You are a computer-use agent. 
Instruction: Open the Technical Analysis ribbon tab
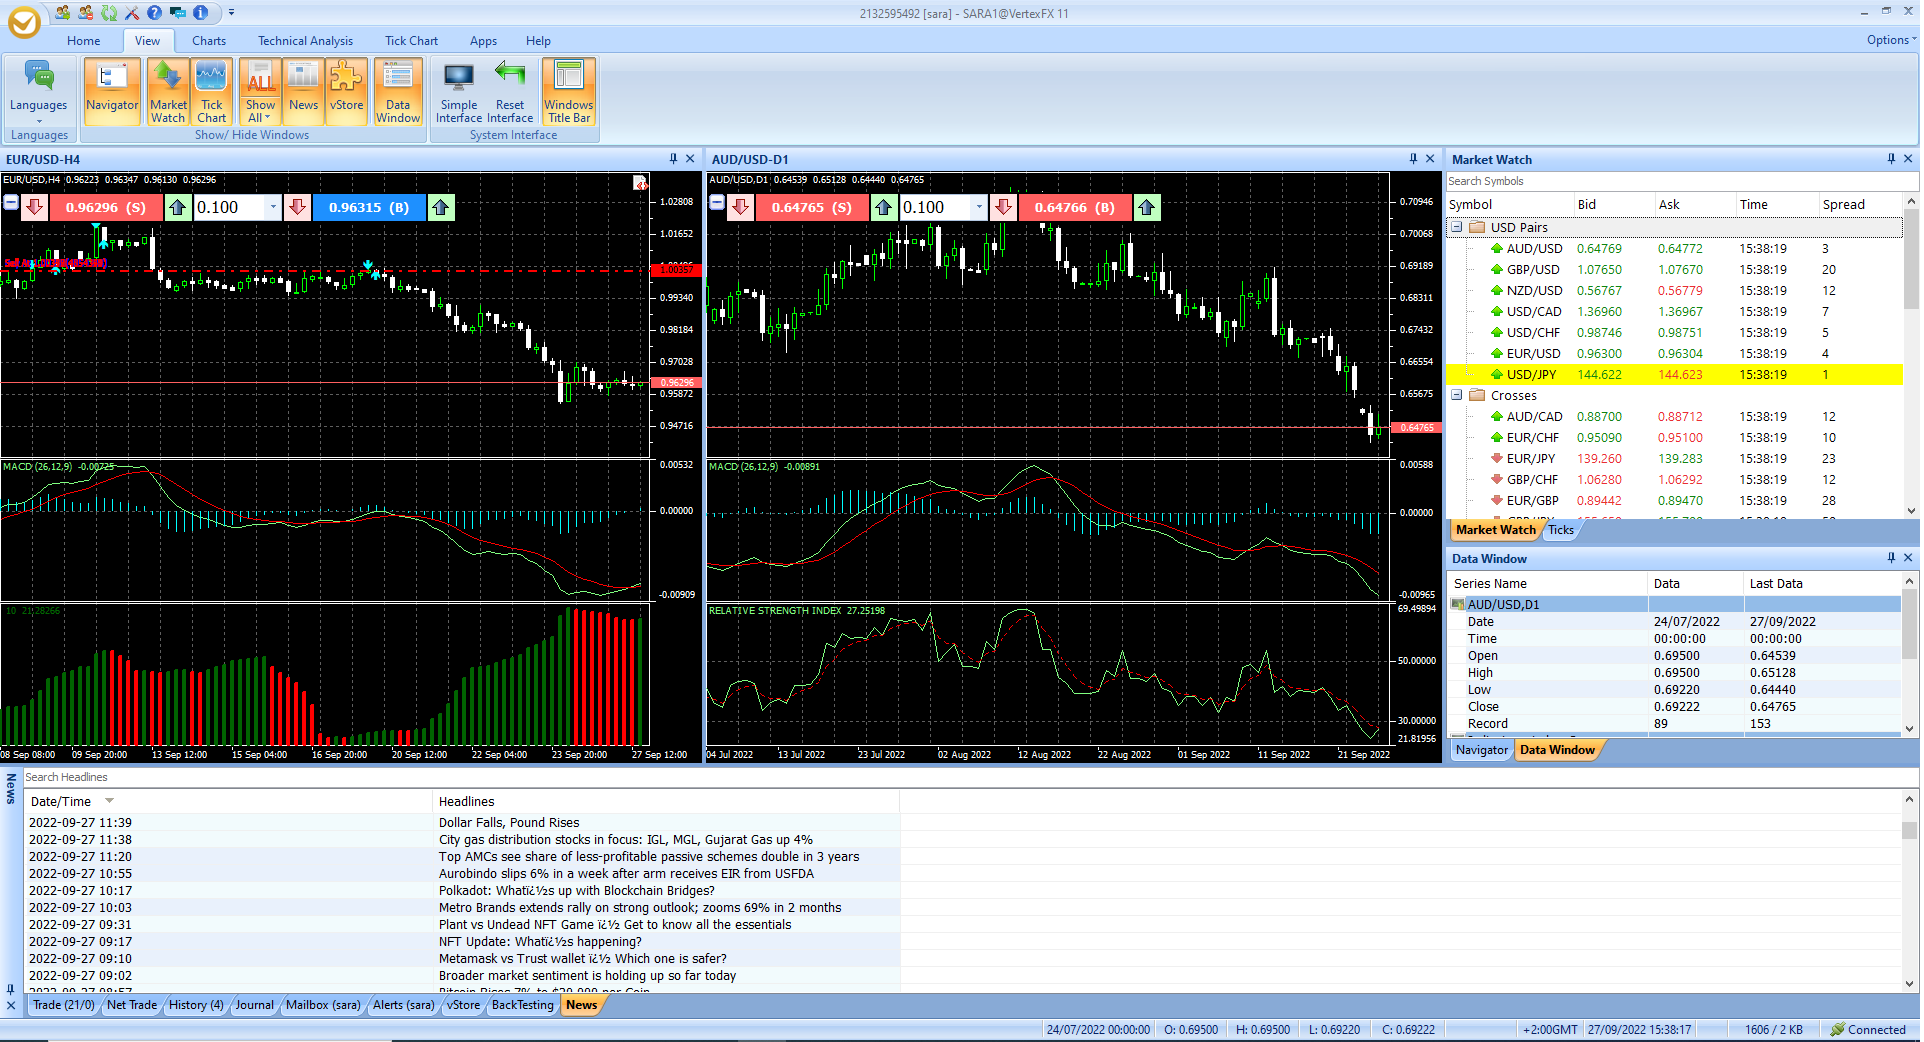(305, 41)
